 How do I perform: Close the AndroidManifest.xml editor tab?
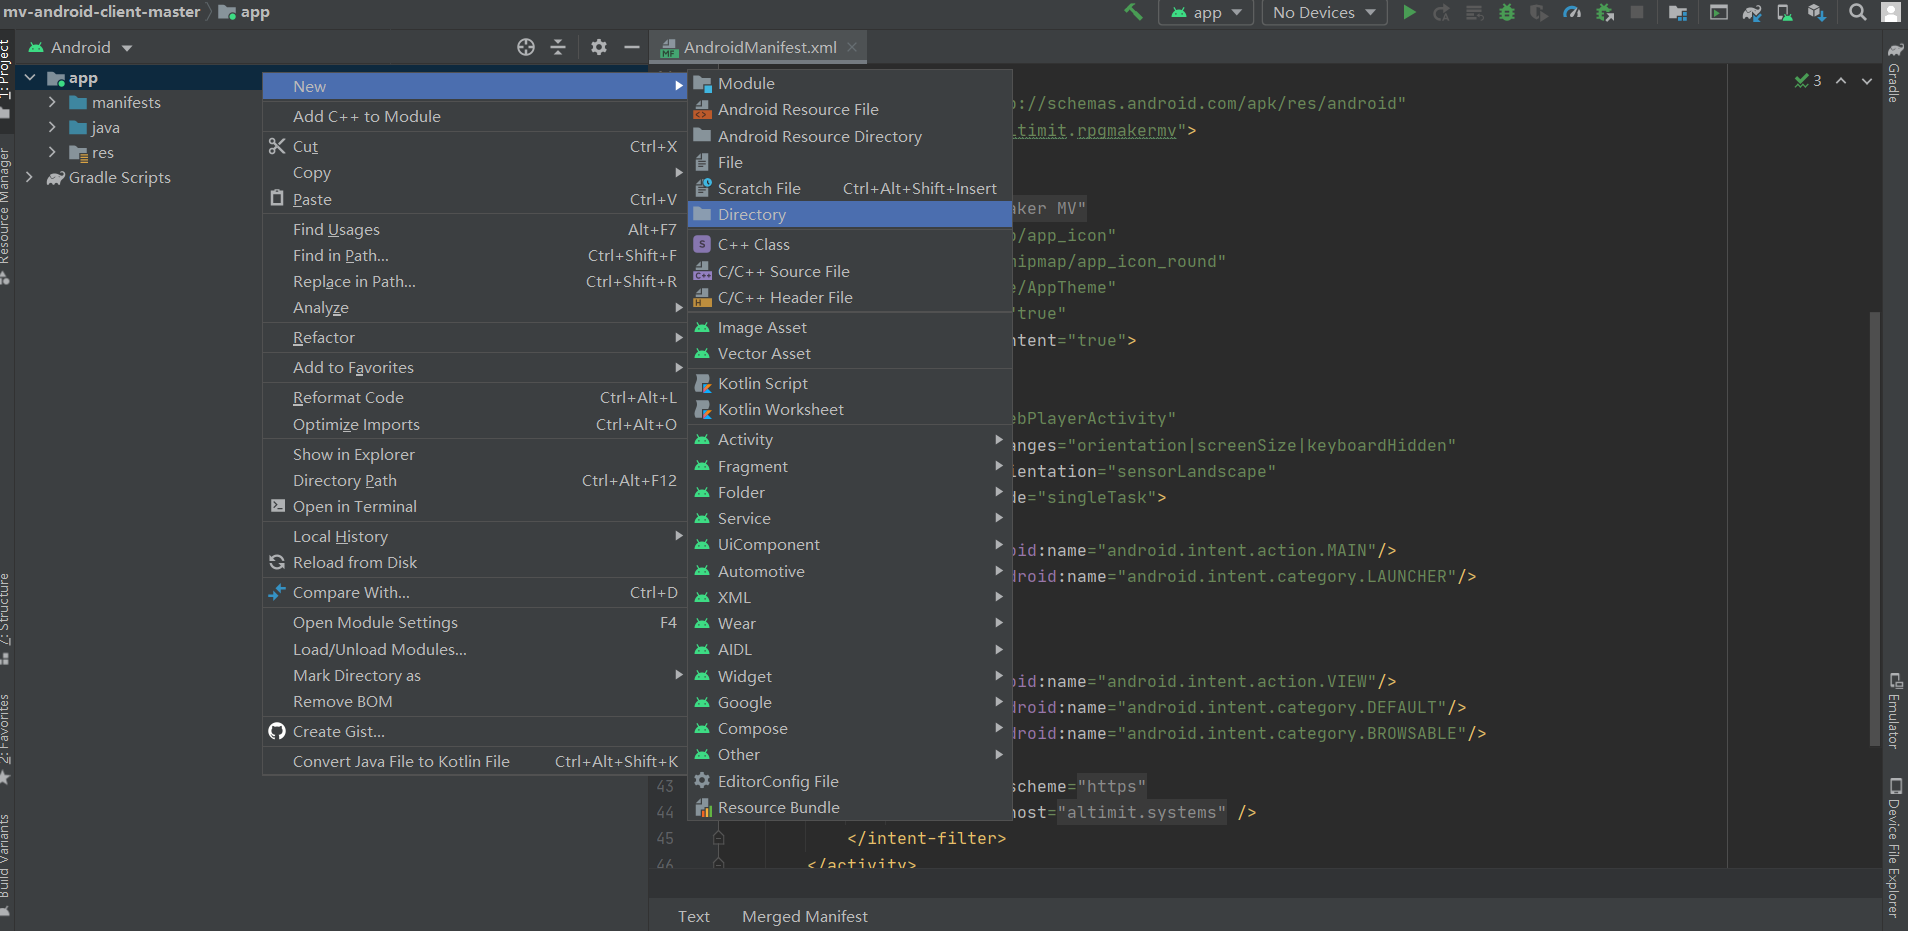852,47
